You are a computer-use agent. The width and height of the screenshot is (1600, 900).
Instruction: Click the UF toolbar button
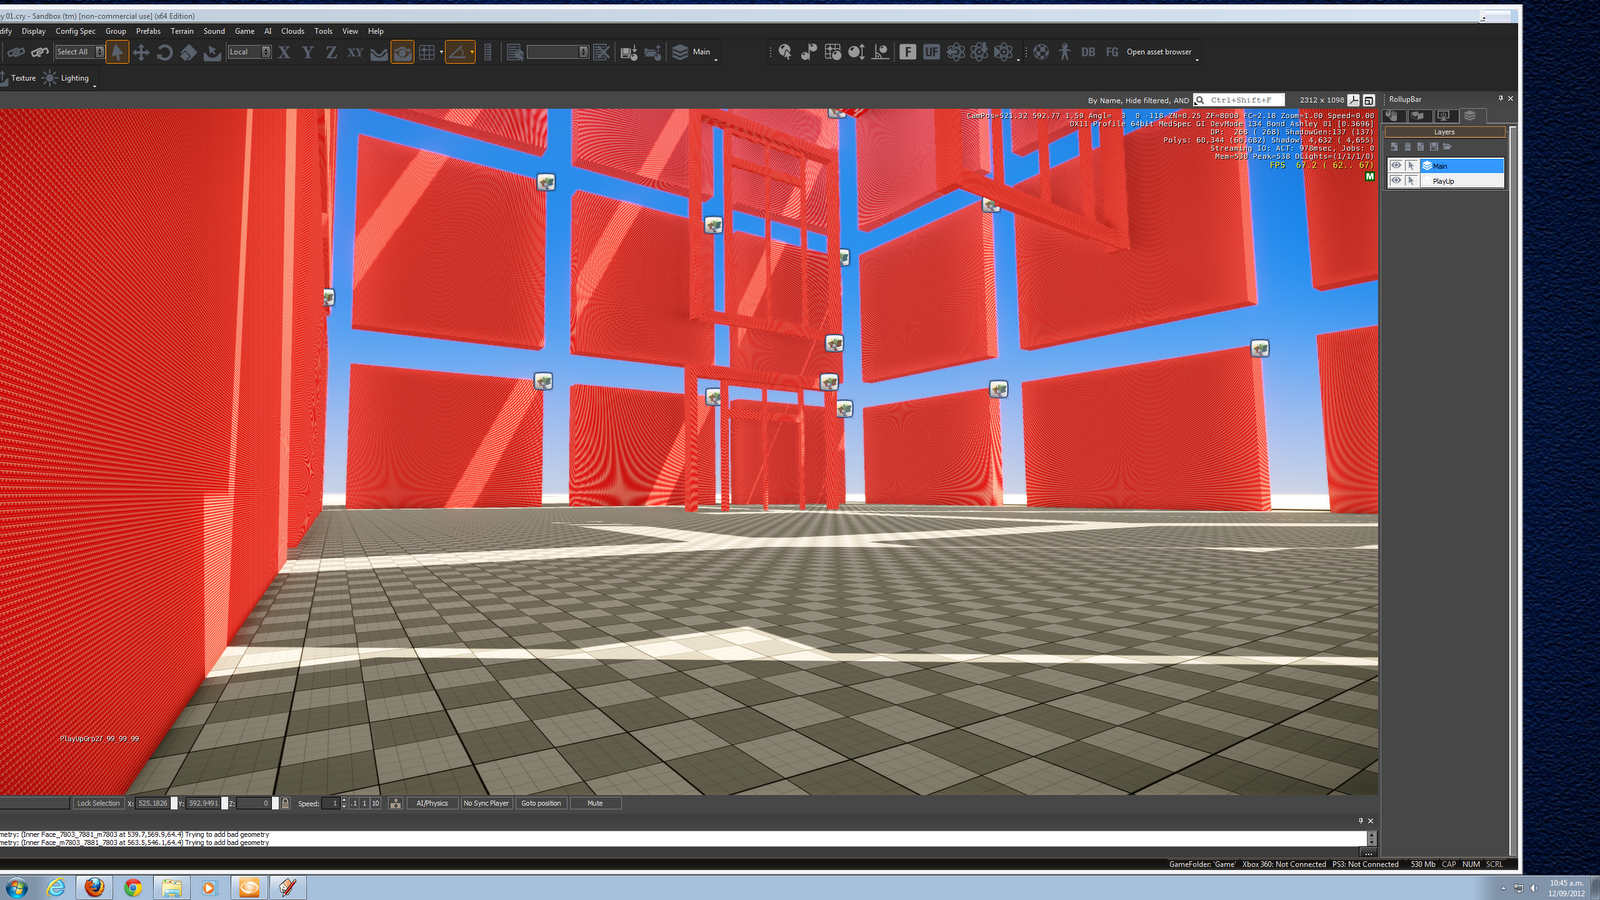[932, 52]
